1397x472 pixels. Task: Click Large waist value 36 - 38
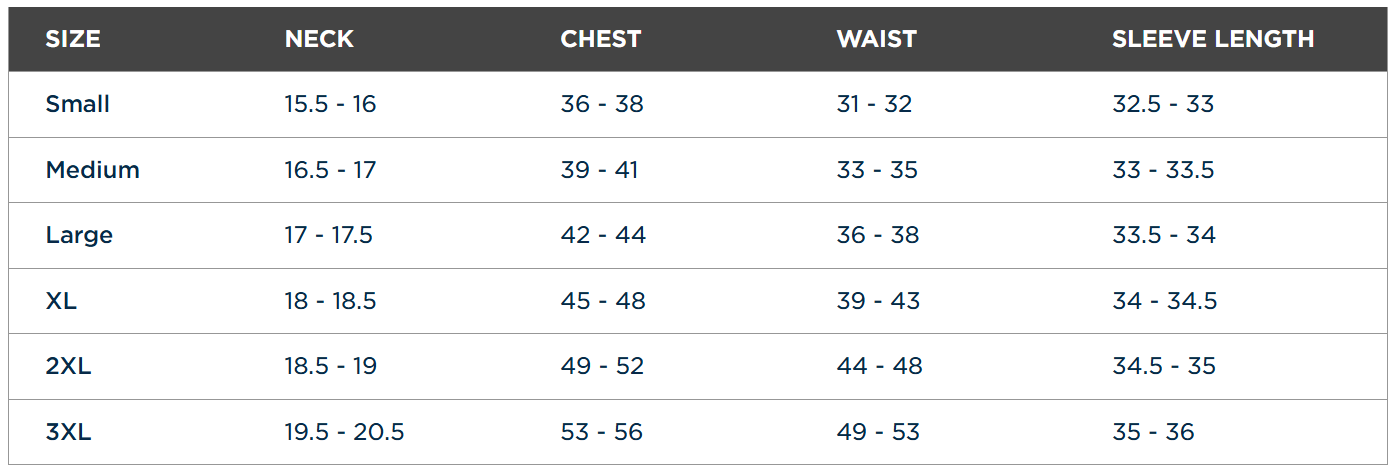pyautogui.click(x=878, y=236)
